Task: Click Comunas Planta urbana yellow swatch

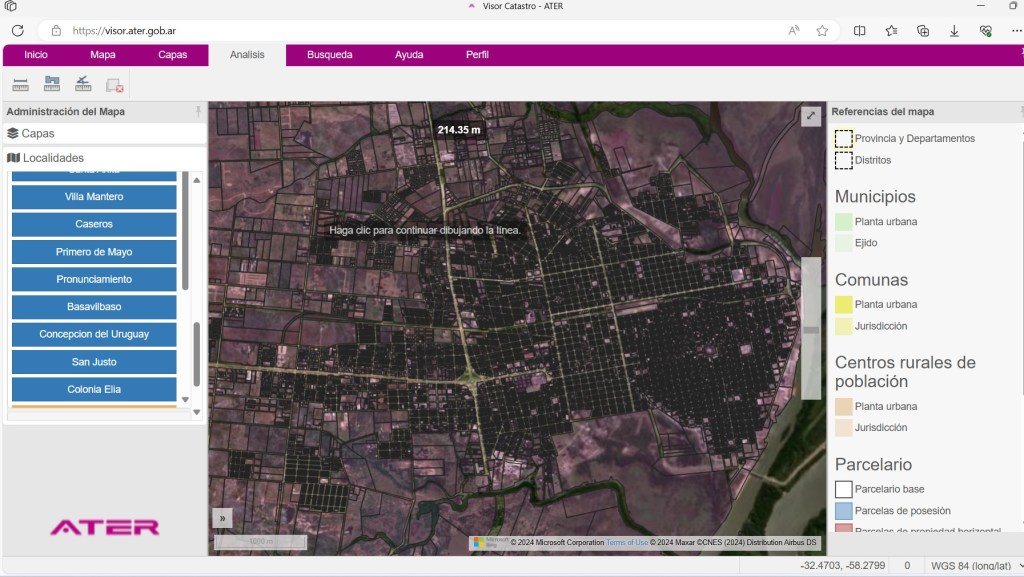Action: coord(843,304)
